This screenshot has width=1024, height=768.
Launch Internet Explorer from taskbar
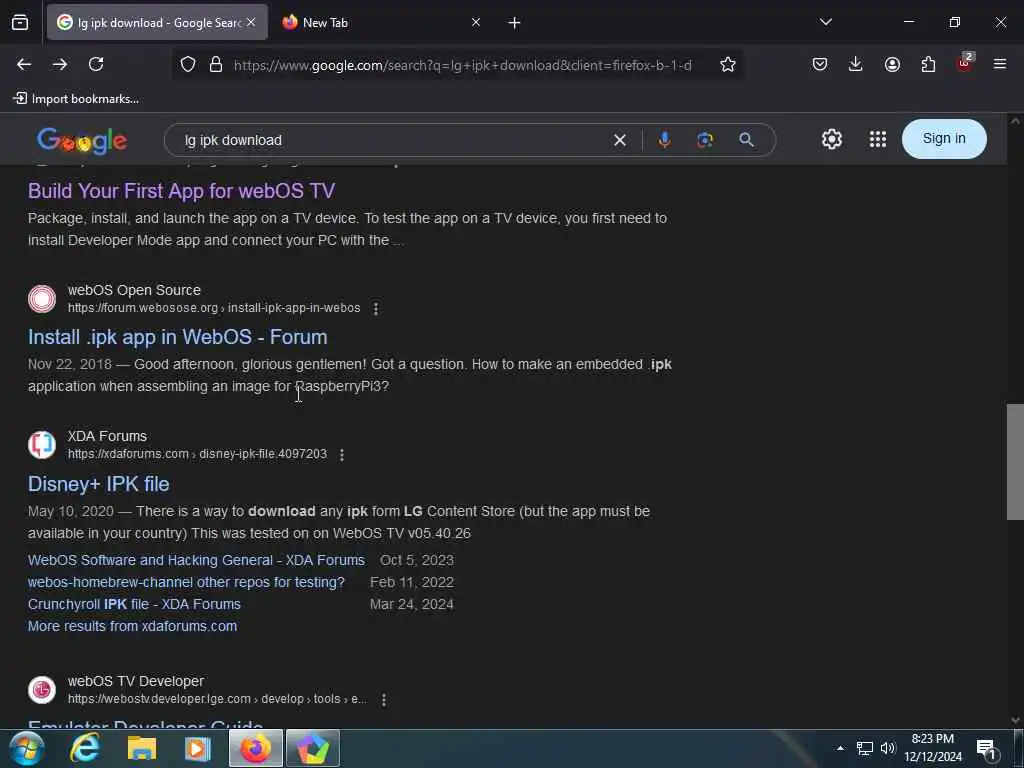tap(86, 748)
